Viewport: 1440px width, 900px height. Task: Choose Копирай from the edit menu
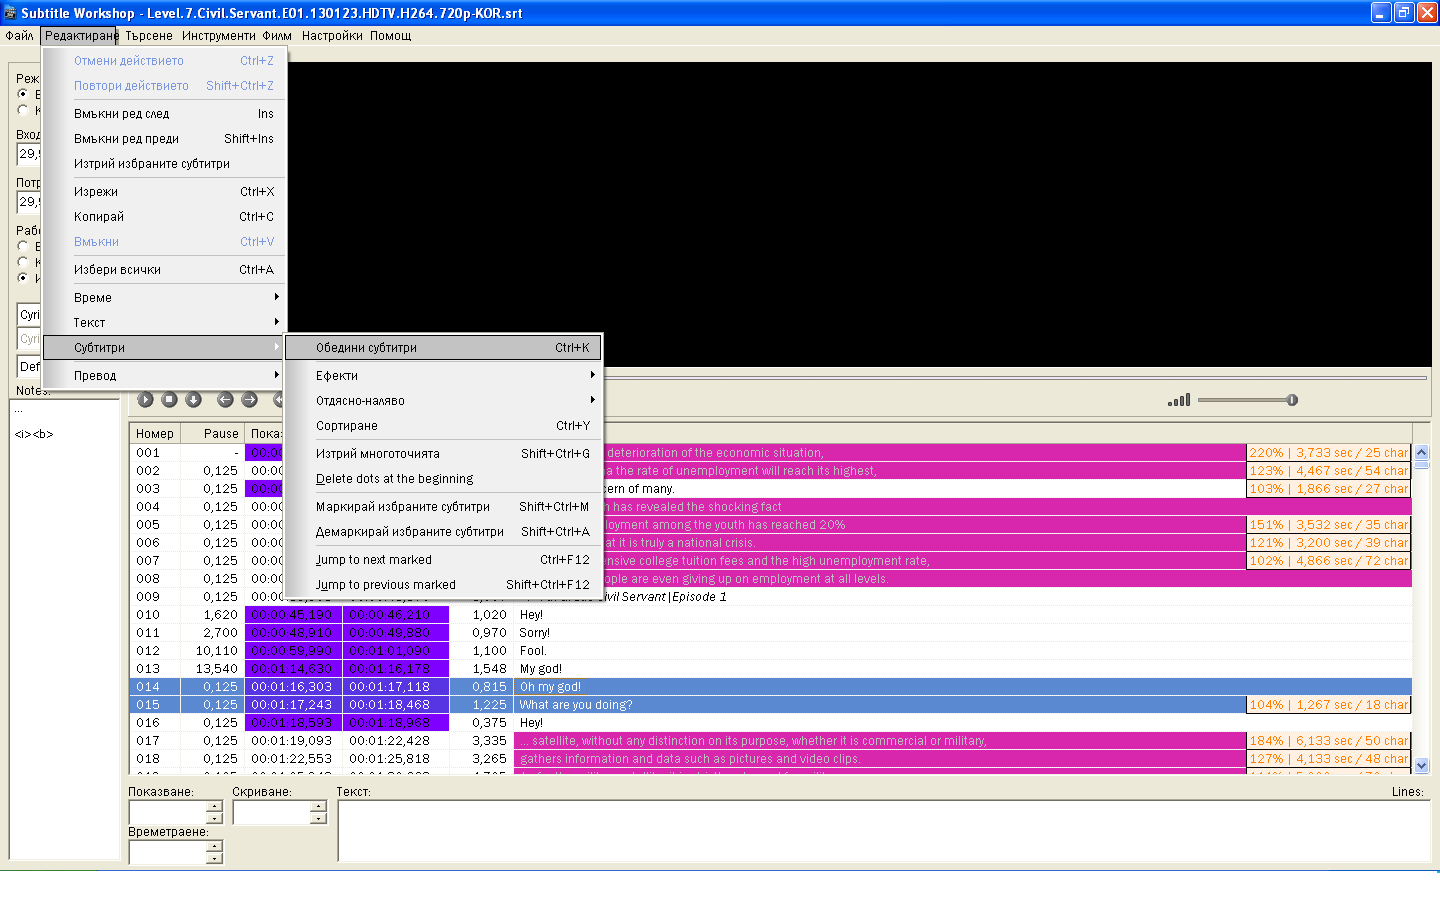[x=165, y=217]
